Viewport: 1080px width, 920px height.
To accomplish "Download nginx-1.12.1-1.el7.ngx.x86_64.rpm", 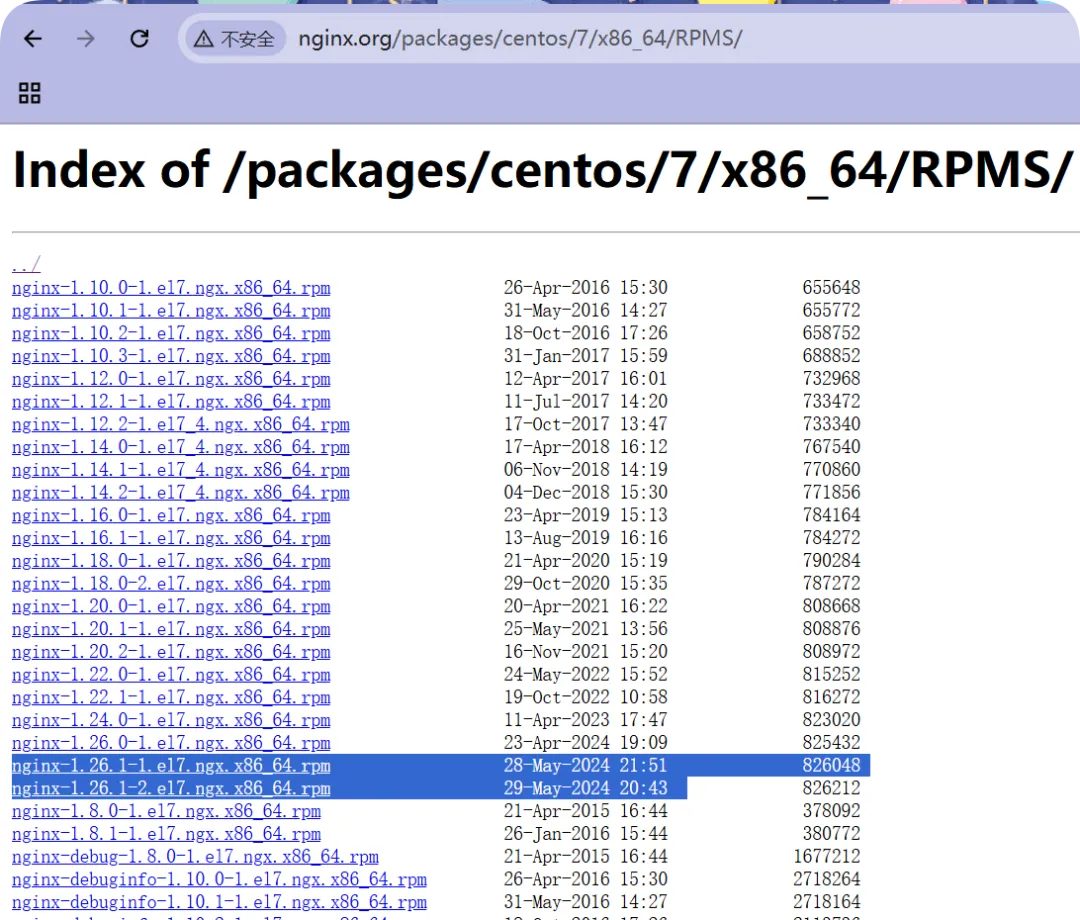I will pyautogui.click(x=171, y=401).
